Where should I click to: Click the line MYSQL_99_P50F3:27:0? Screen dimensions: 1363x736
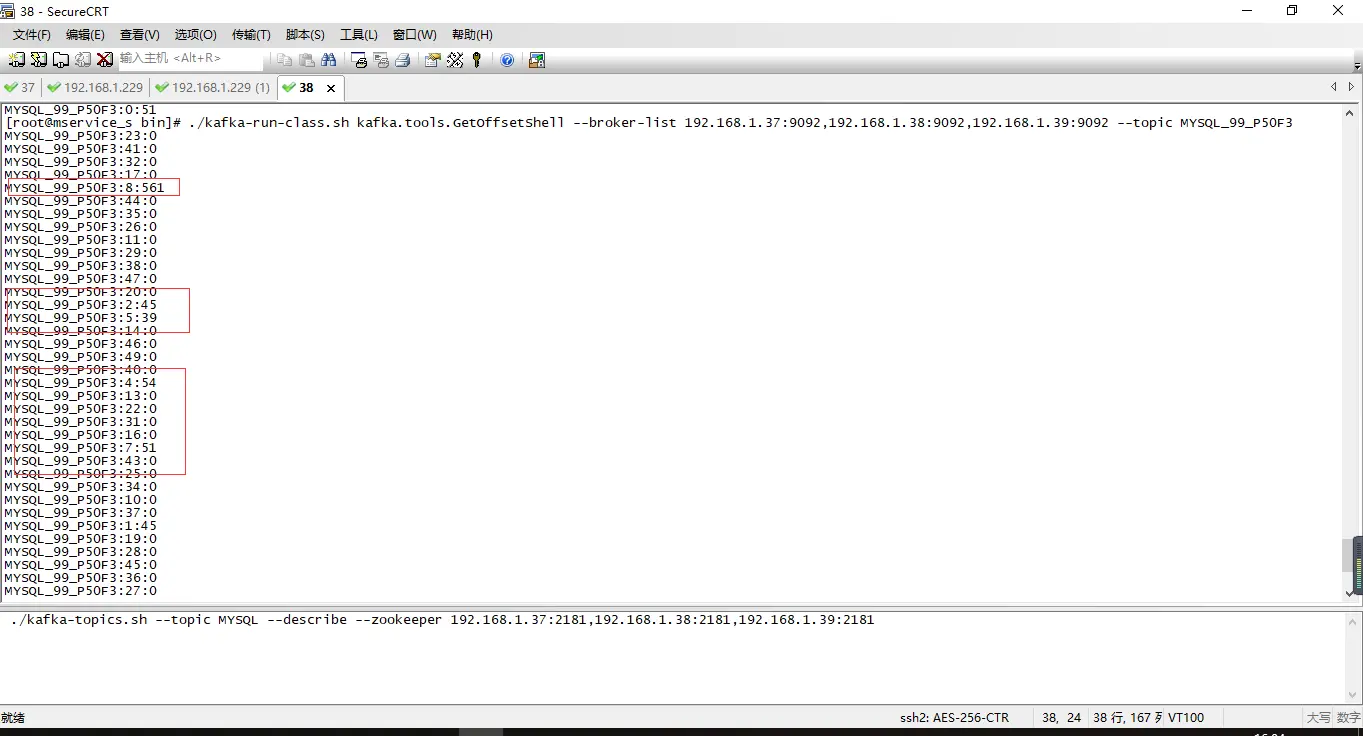81,591
